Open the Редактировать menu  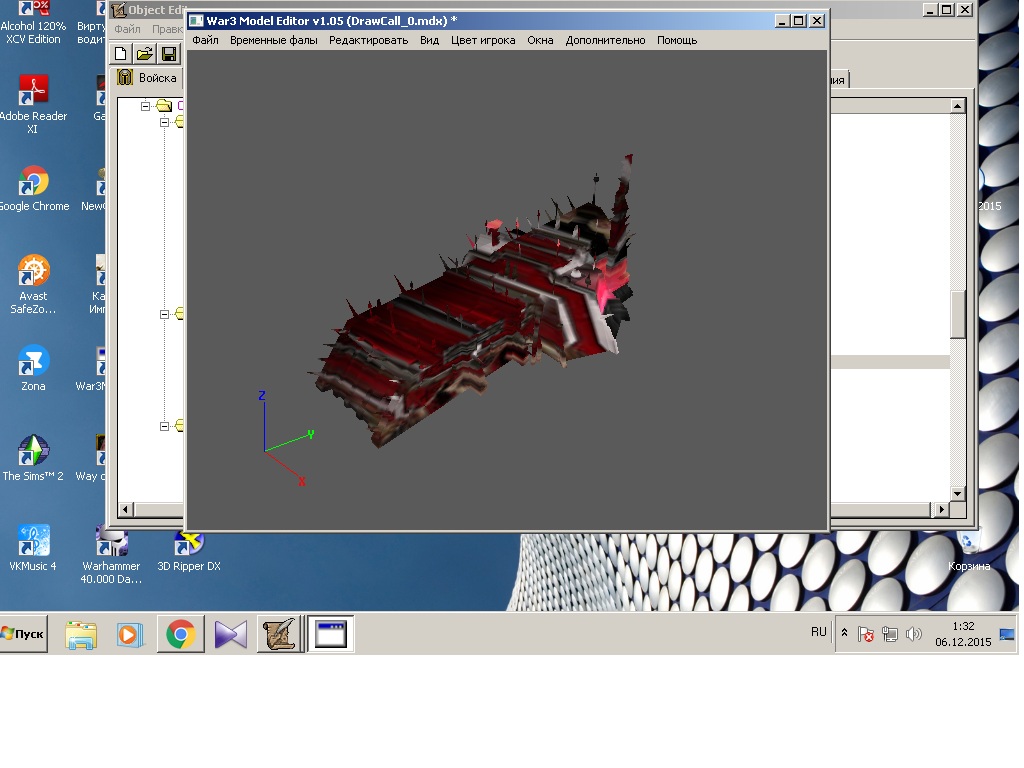[368, 40]
